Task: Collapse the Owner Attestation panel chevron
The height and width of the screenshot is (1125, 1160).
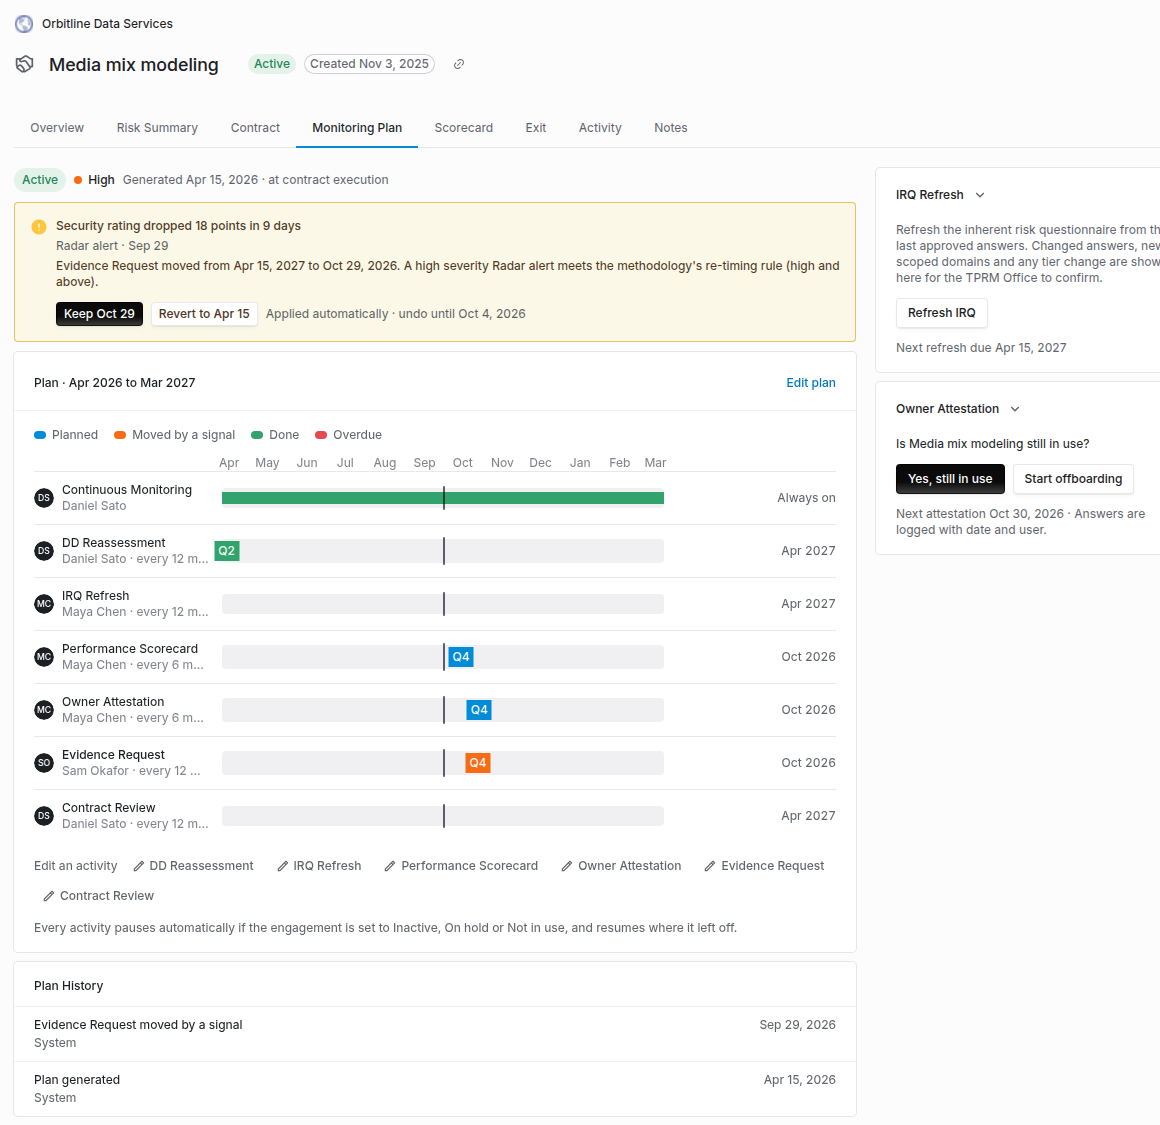Action: [1015, 409]
